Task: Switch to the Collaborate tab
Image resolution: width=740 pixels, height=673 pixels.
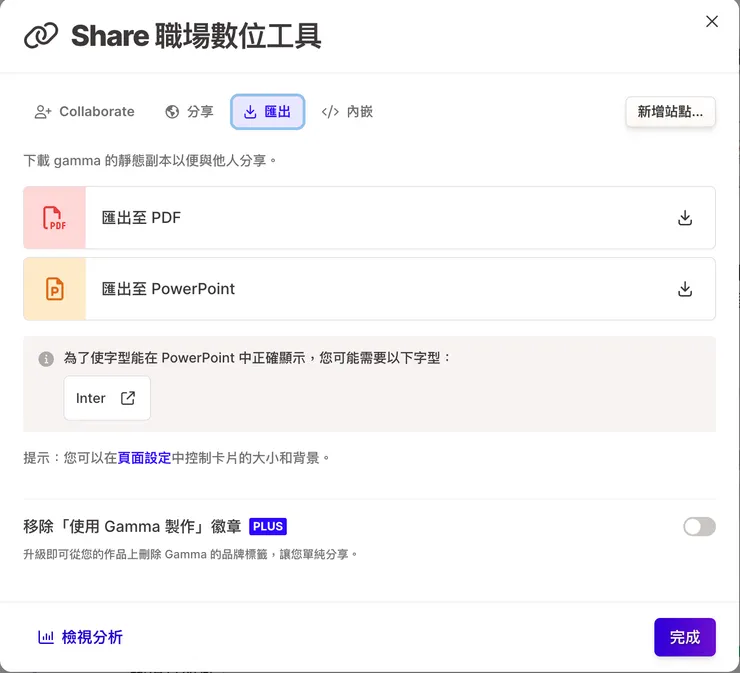Action: [x=84, y=112]
